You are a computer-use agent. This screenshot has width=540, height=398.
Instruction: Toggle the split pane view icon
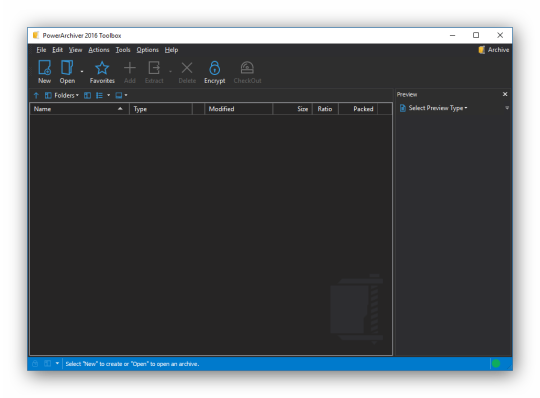(87, 95)
